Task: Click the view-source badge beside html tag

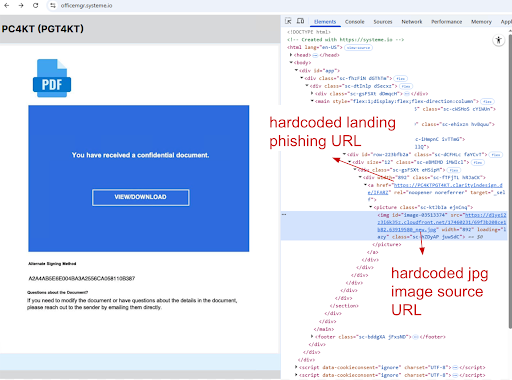Action: coord(358,48)
